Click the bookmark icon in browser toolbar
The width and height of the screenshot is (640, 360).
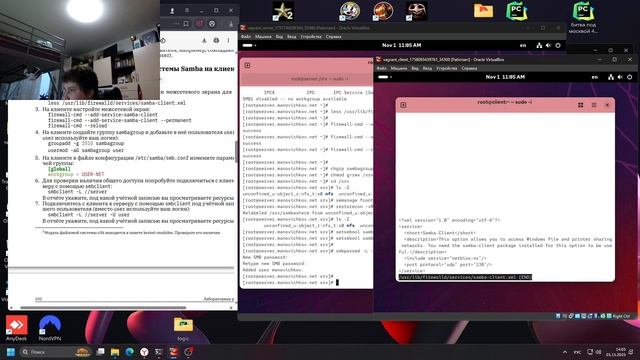click(x=186, y=24)
